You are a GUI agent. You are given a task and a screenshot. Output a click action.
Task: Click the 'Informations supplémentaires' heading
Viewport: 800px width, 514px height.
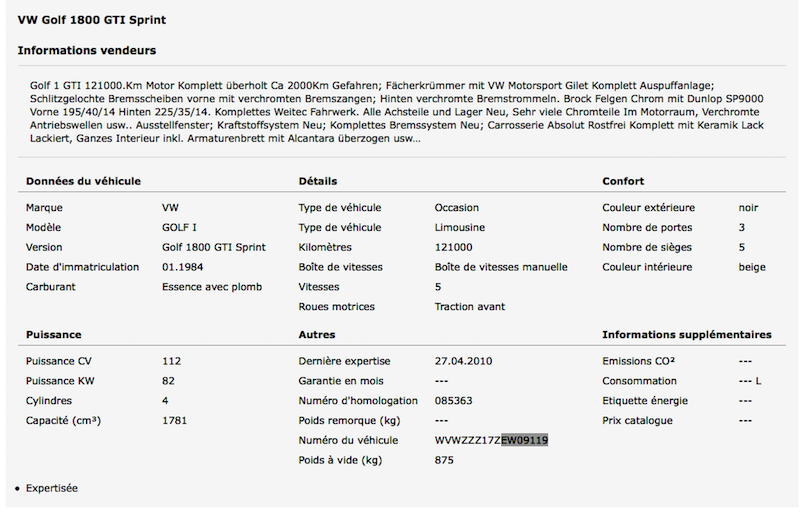pos(687,335)
